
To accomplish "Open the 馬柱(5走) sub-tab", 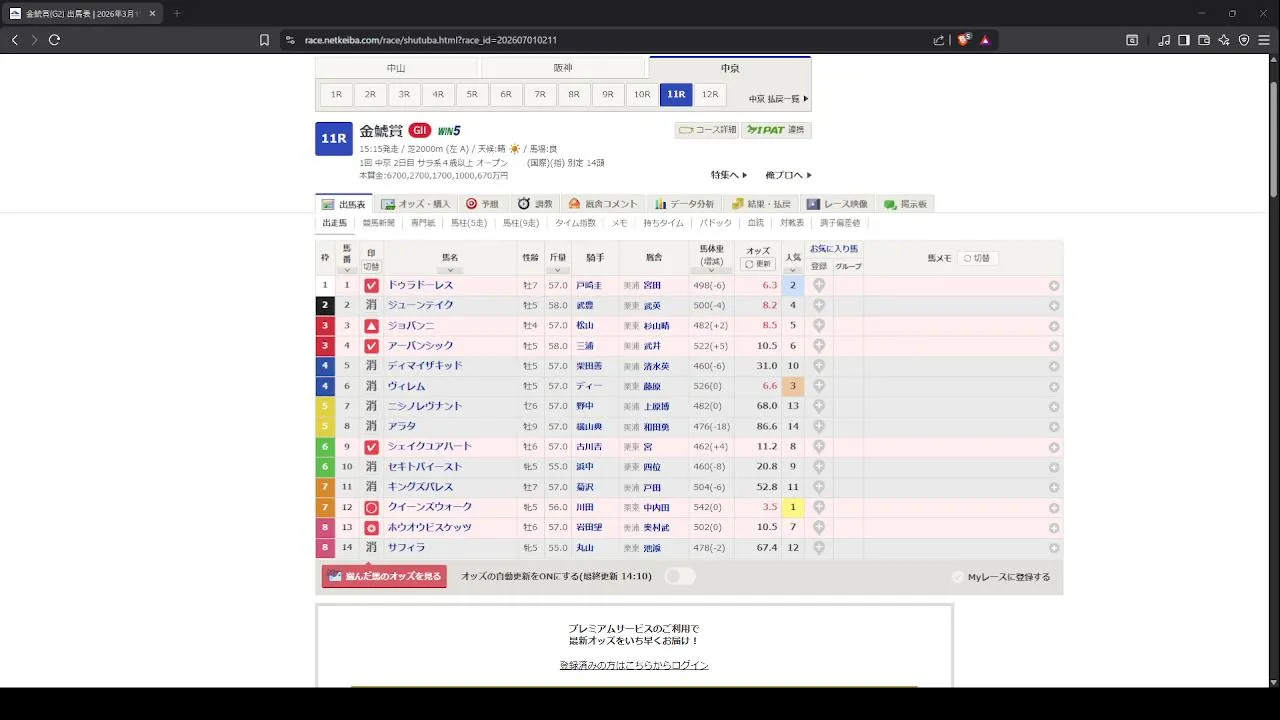I will point(469,223).
